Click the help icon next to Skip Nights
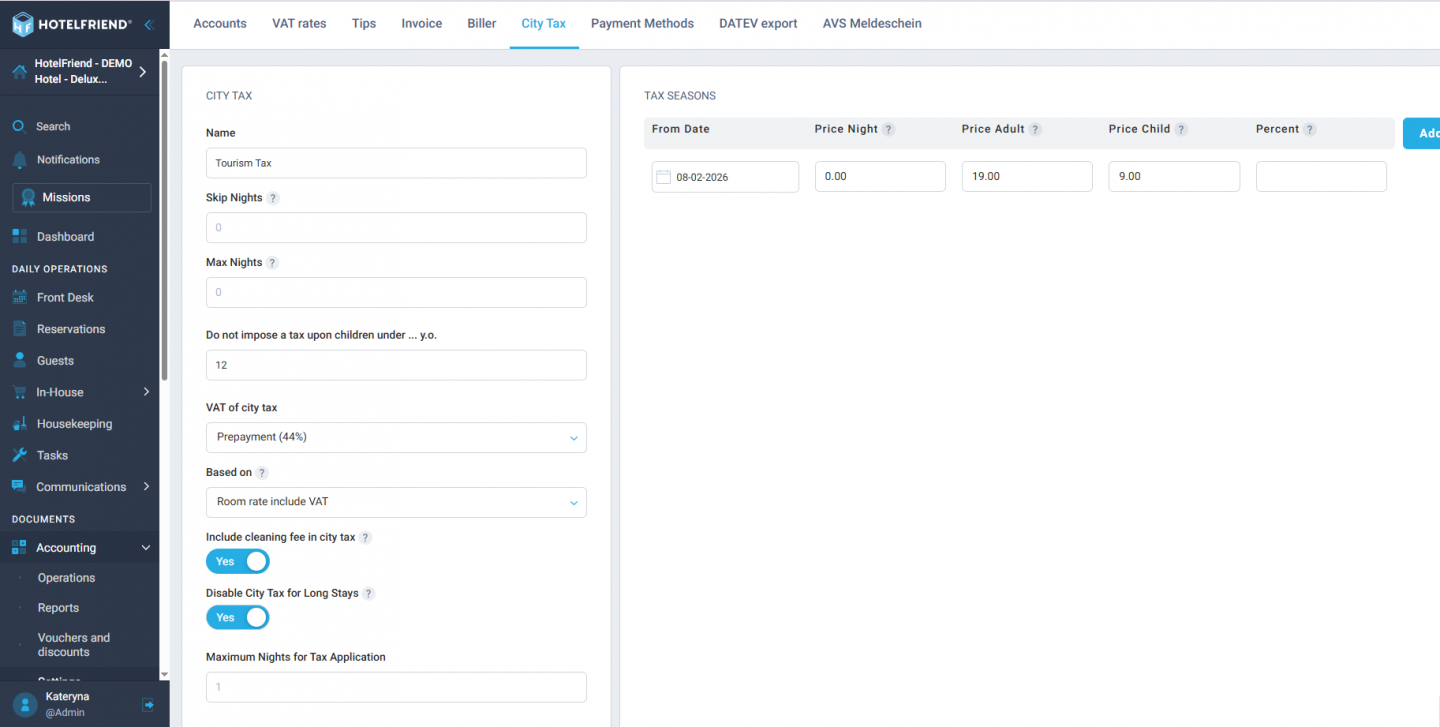This screenshot has height=727, width=1440. coord(273,198)
